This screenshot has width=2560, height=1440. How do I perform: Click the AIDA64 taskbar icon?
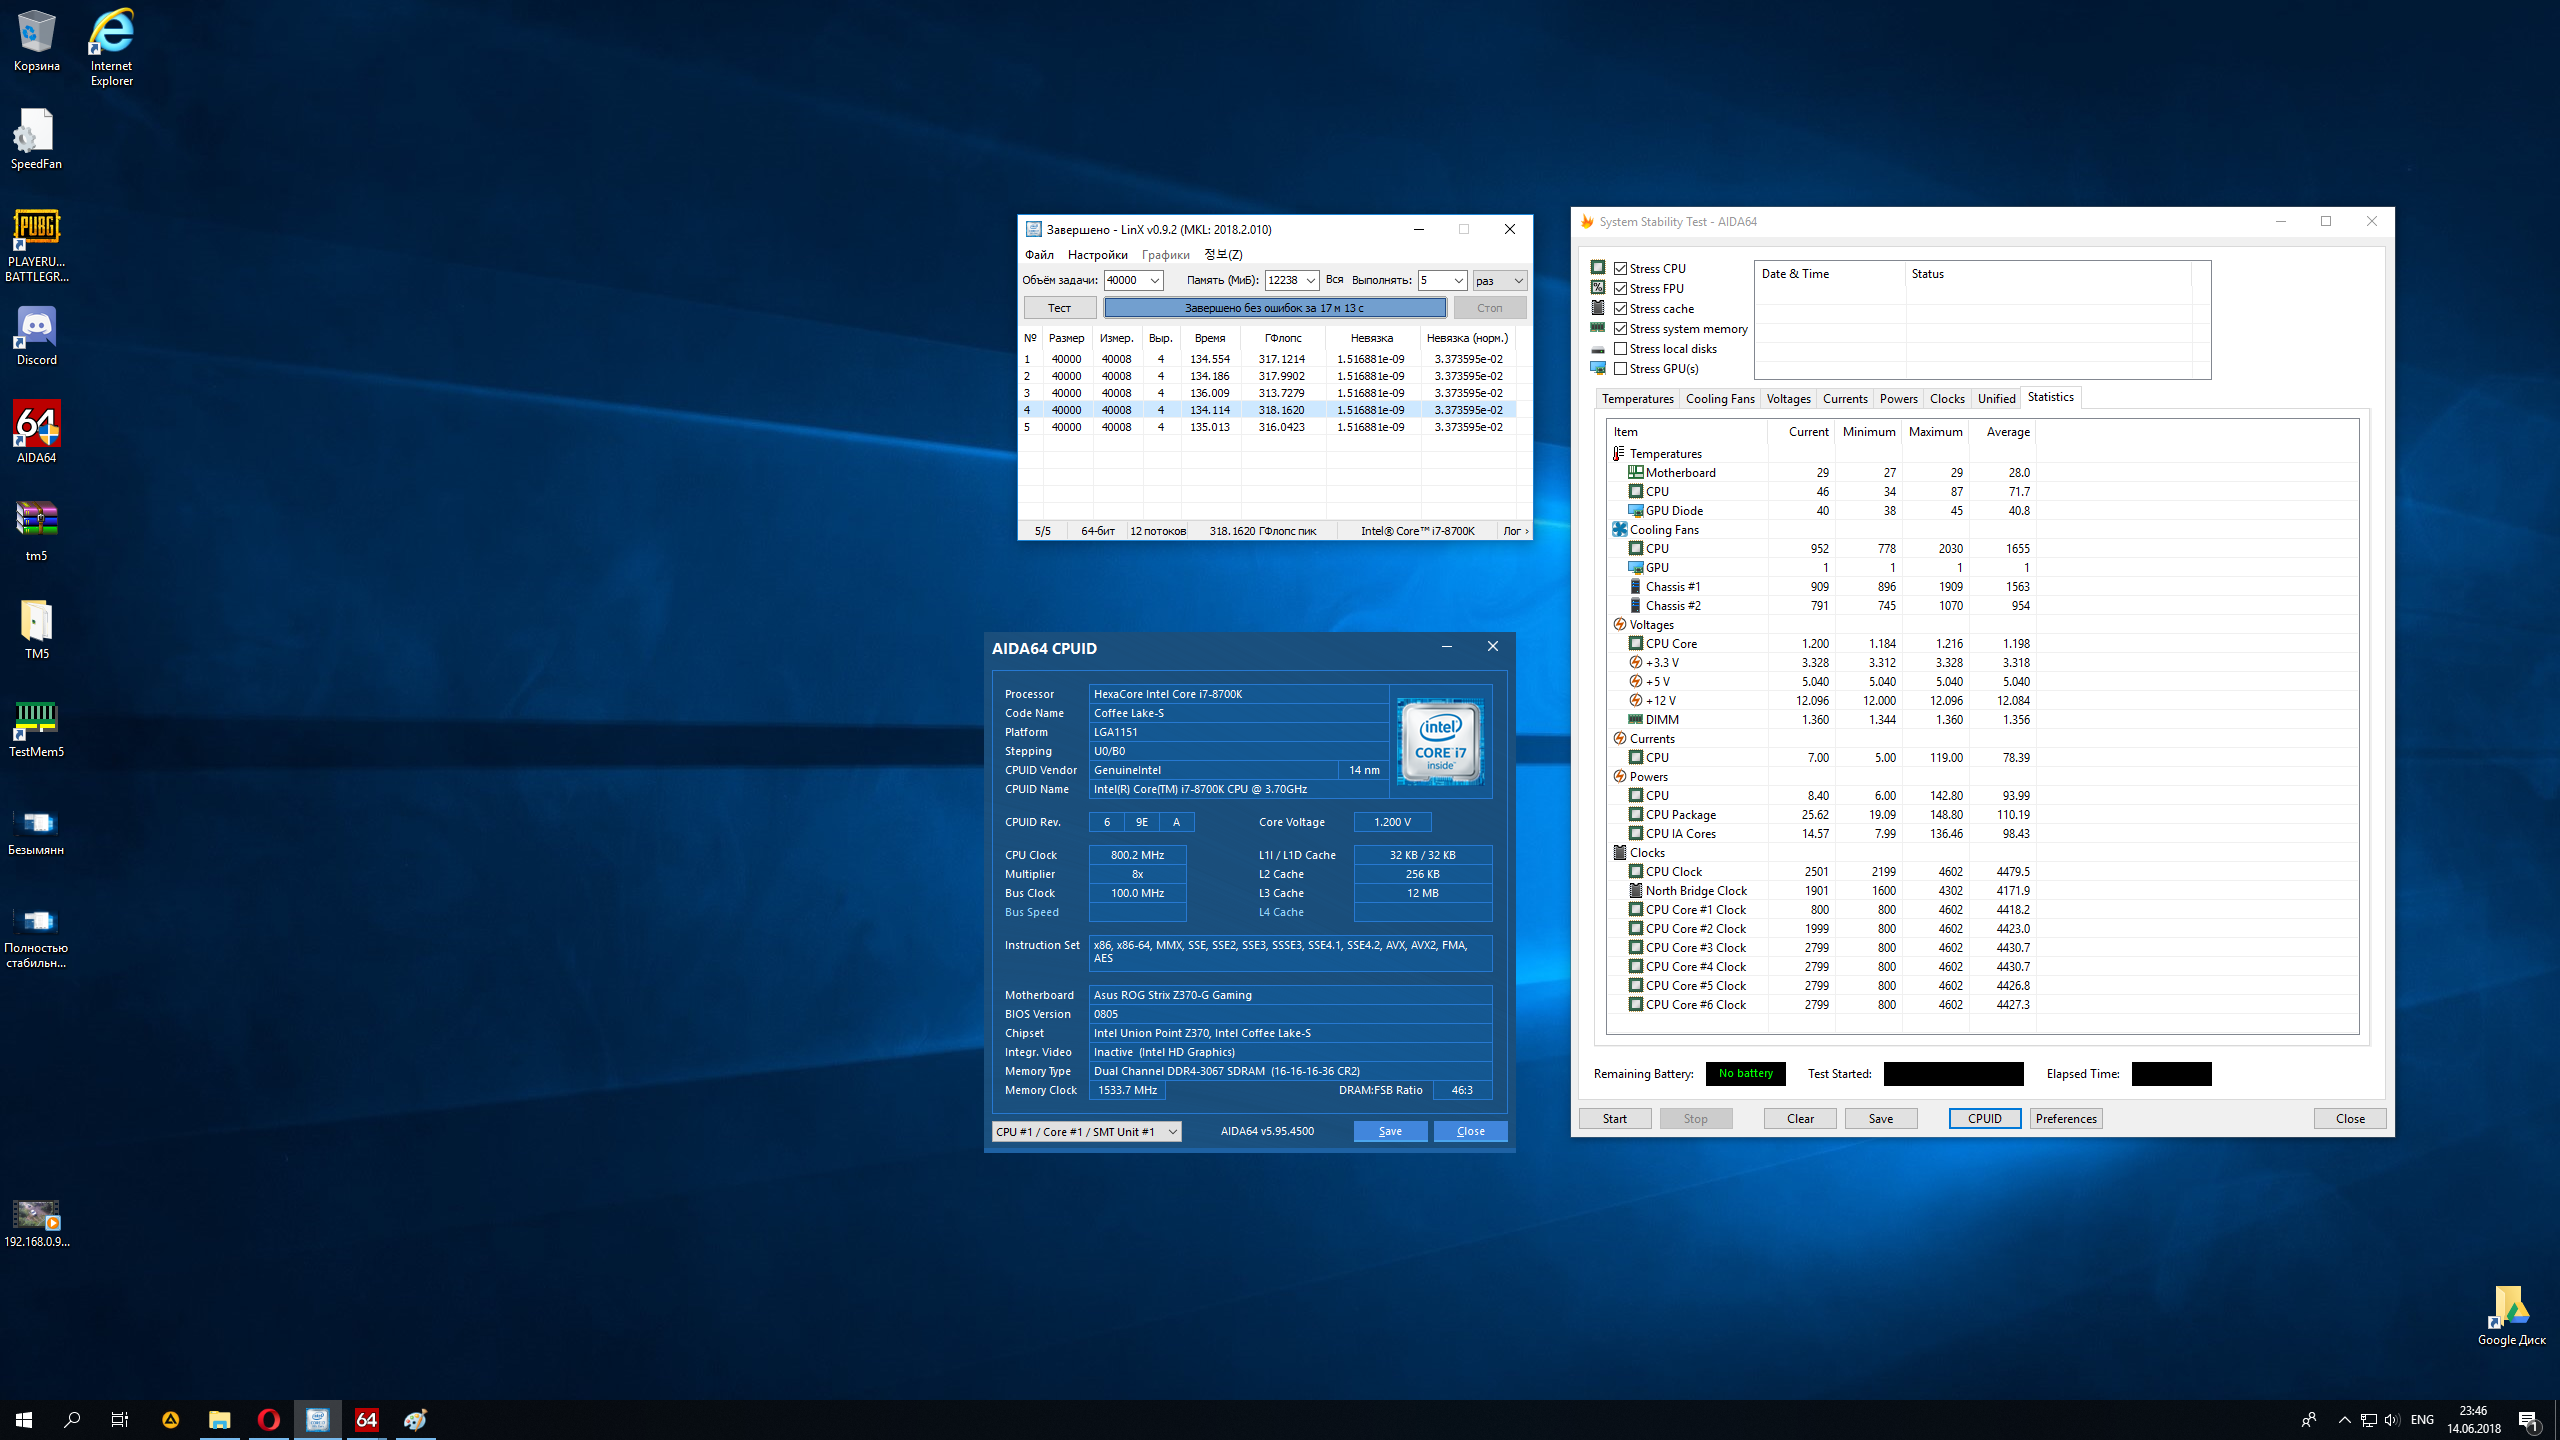click(x=367, y=1419)
